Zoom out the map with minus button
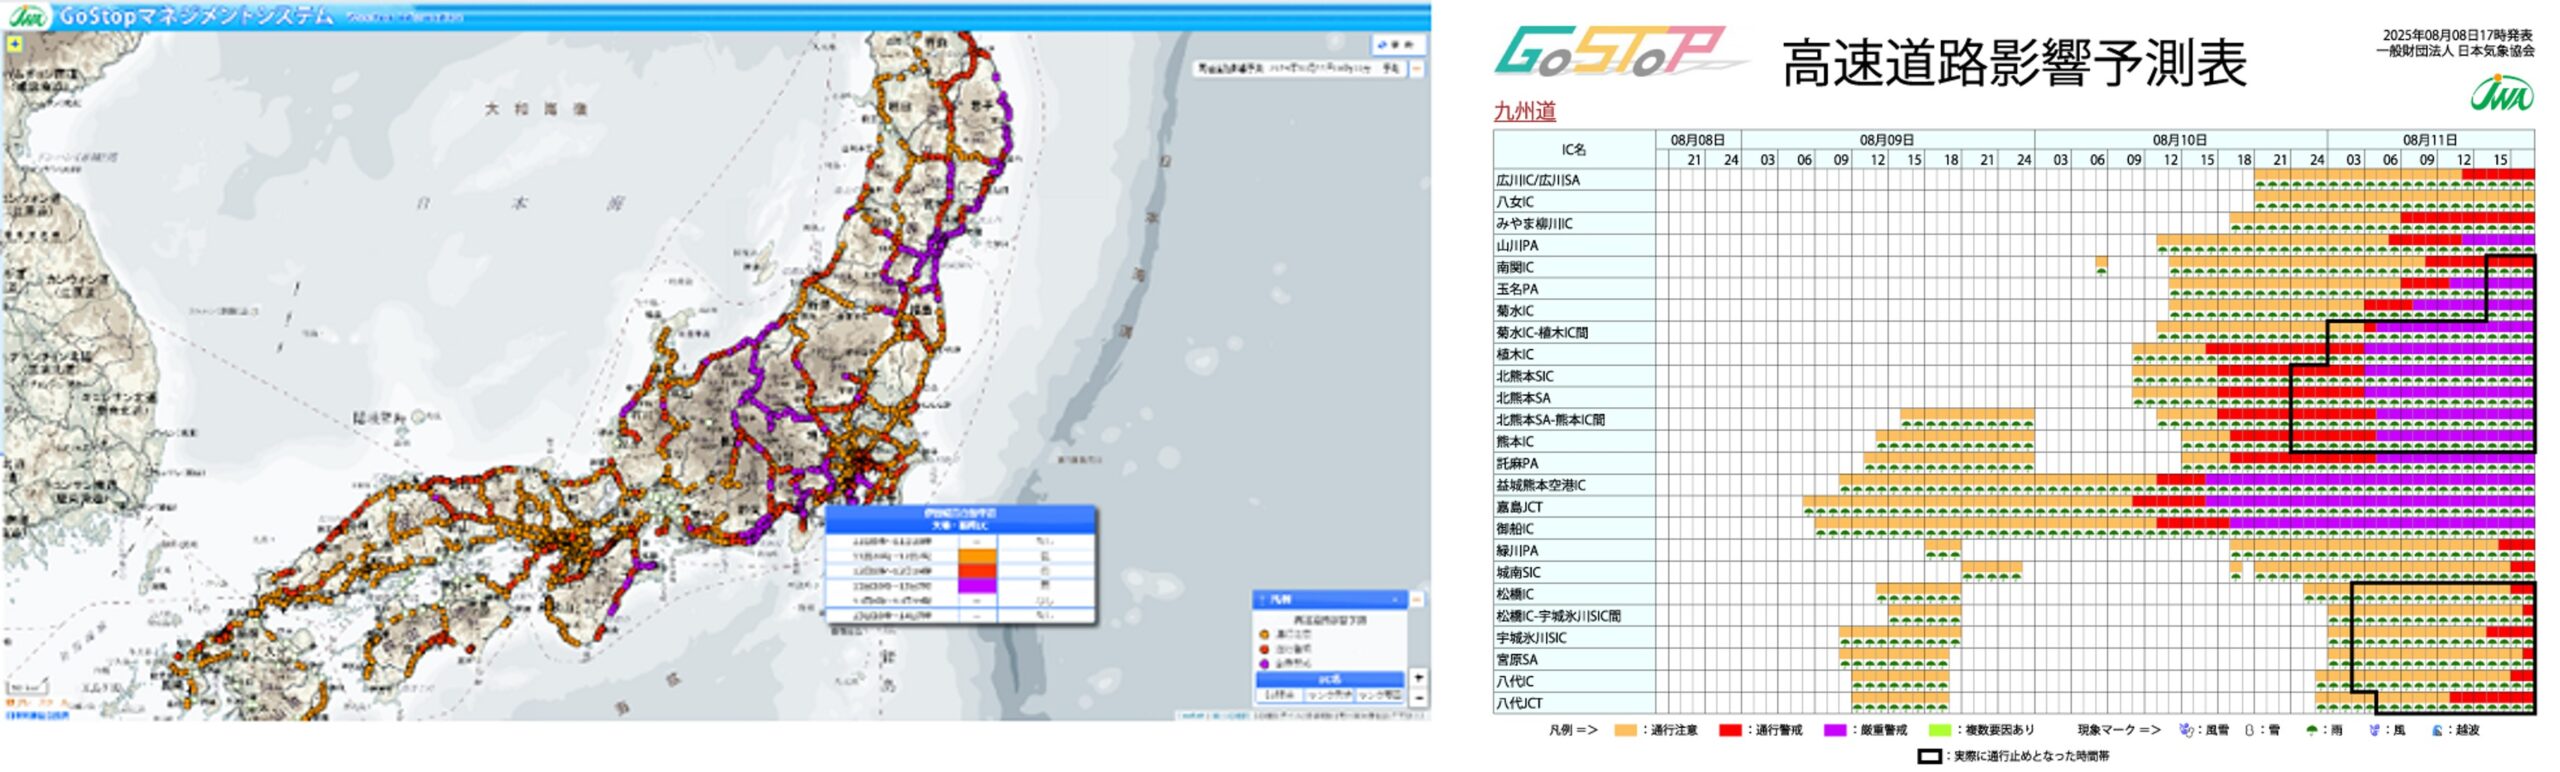Screen dimensions: 2560x772 1418,697
